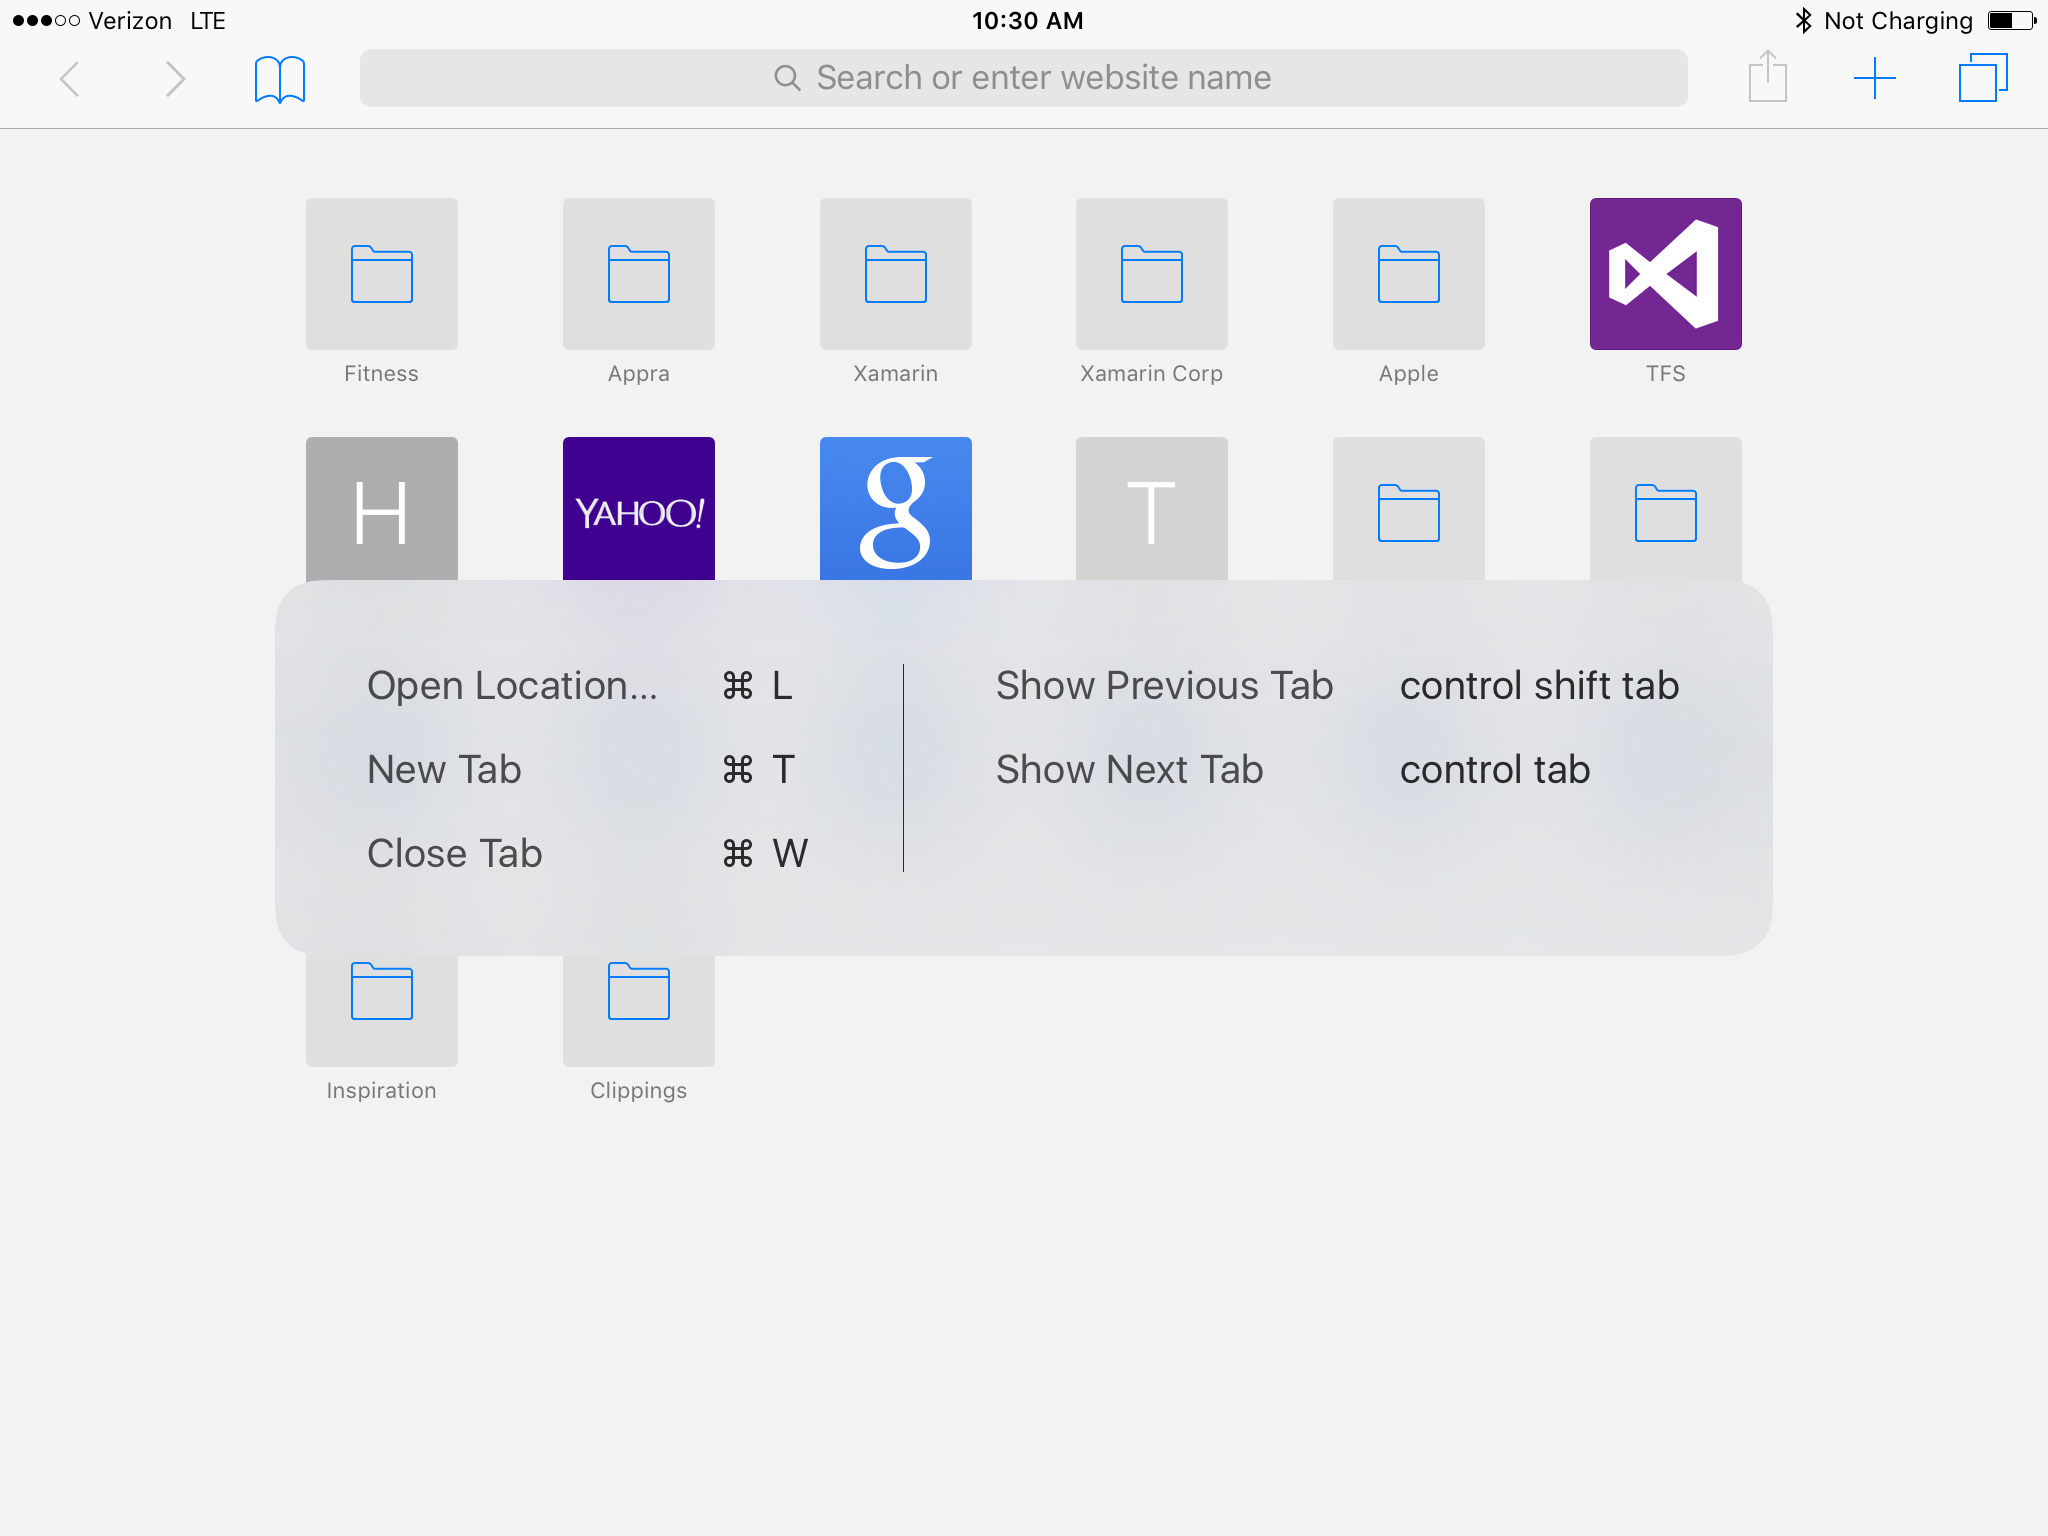Image resolution: width=2048 pixels, height=1536 pixels.
Task: Open the Bookmarks panel
Action: [x=280, y=78]
